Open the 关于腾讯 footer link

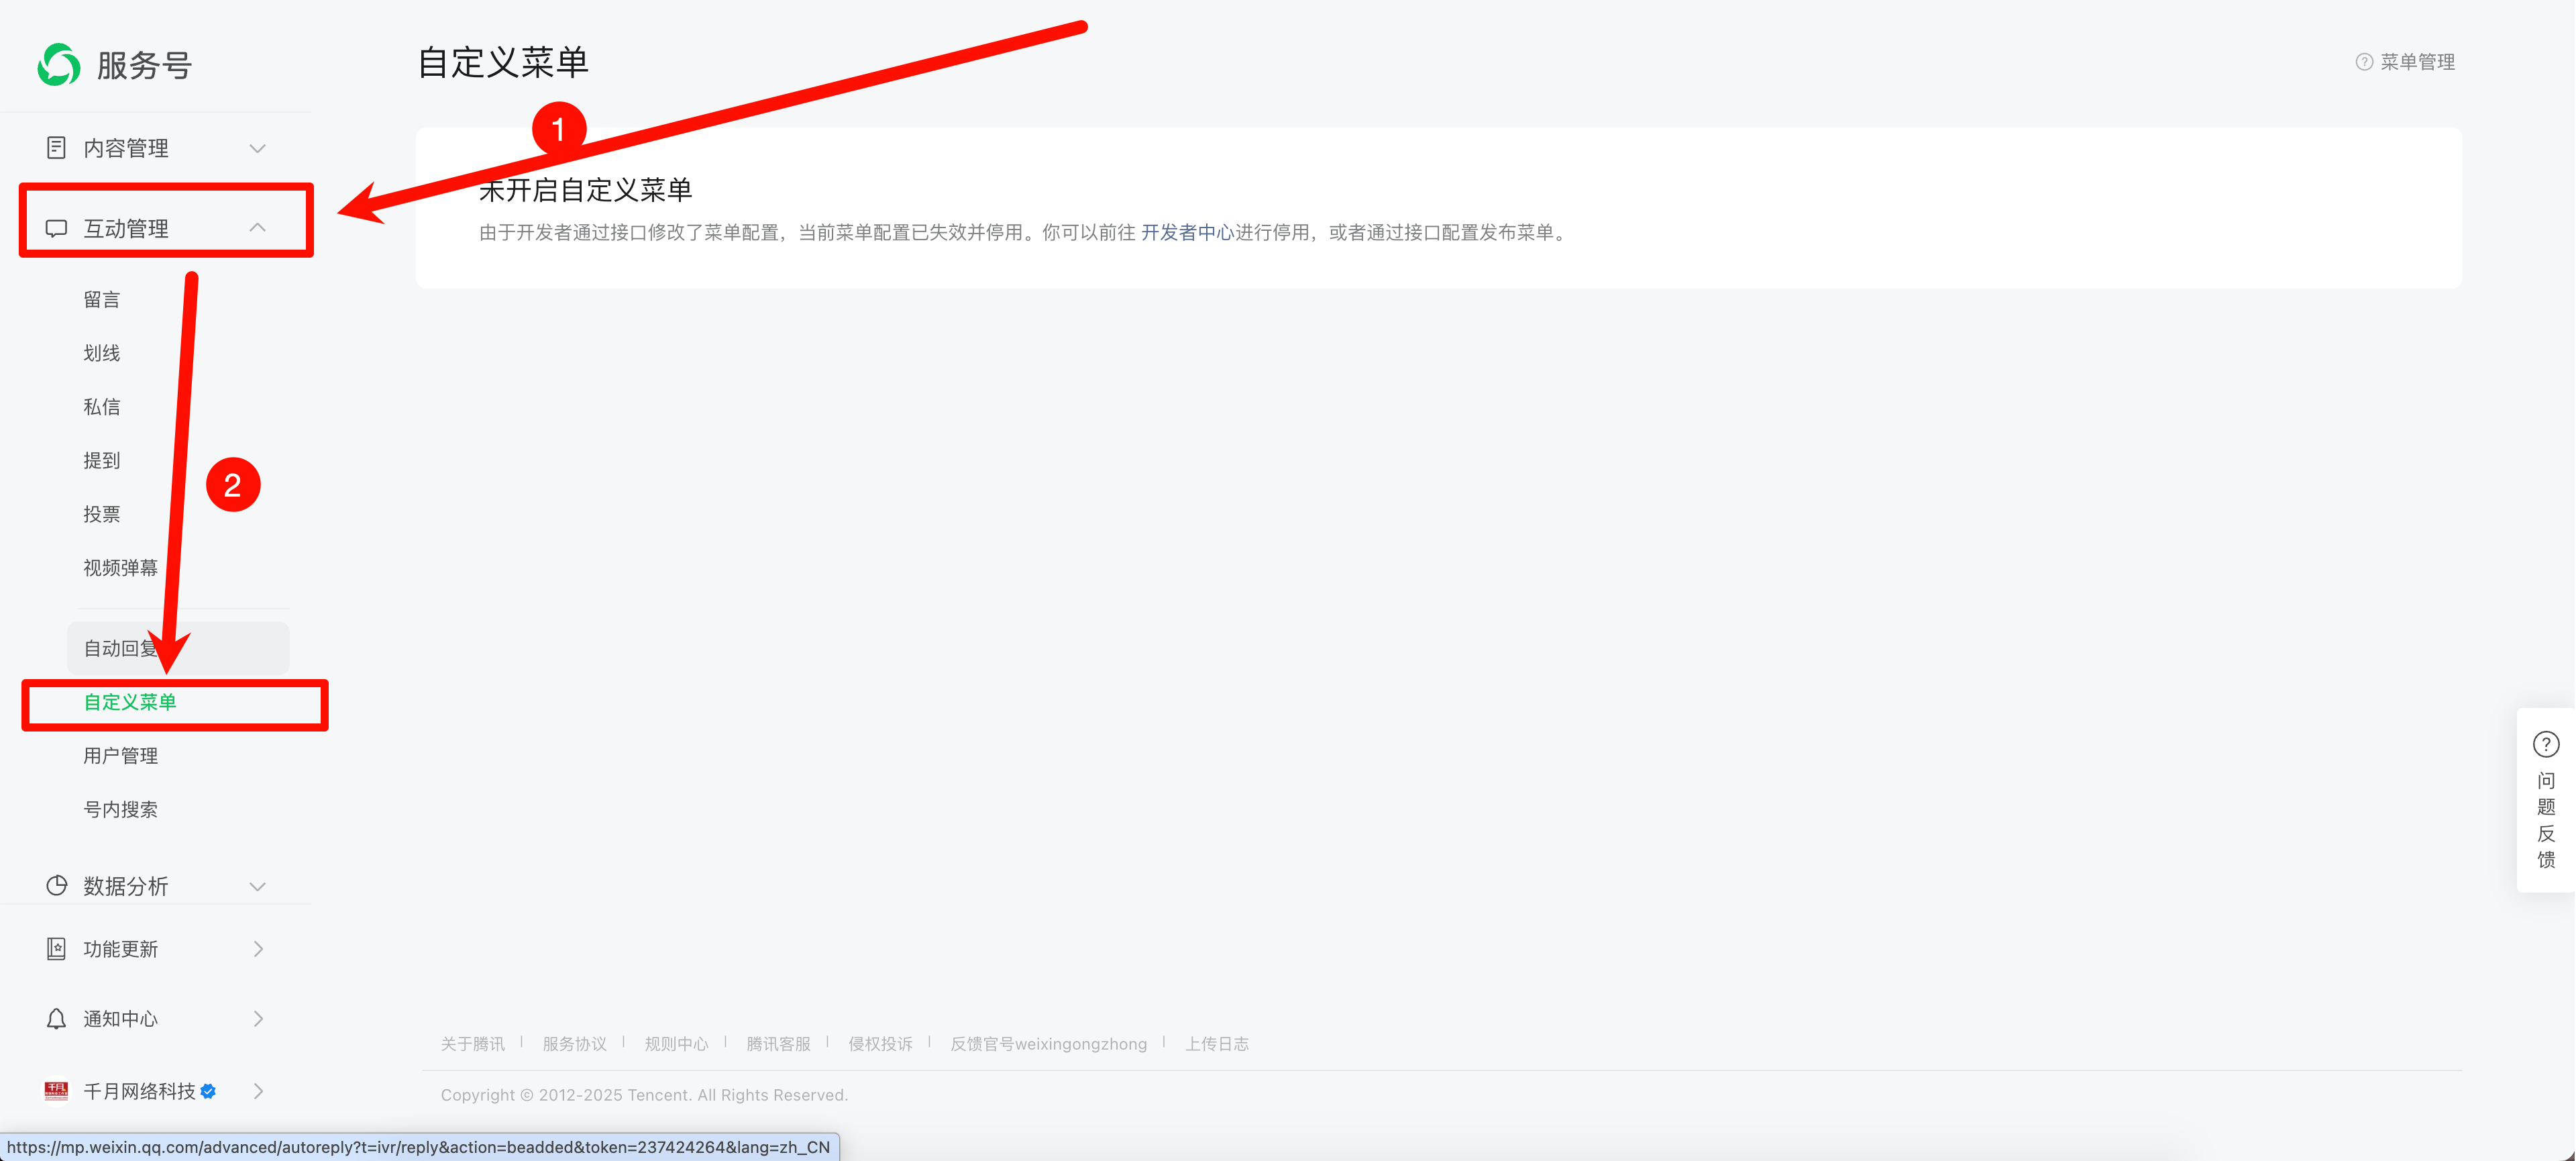pos(473,1044)
